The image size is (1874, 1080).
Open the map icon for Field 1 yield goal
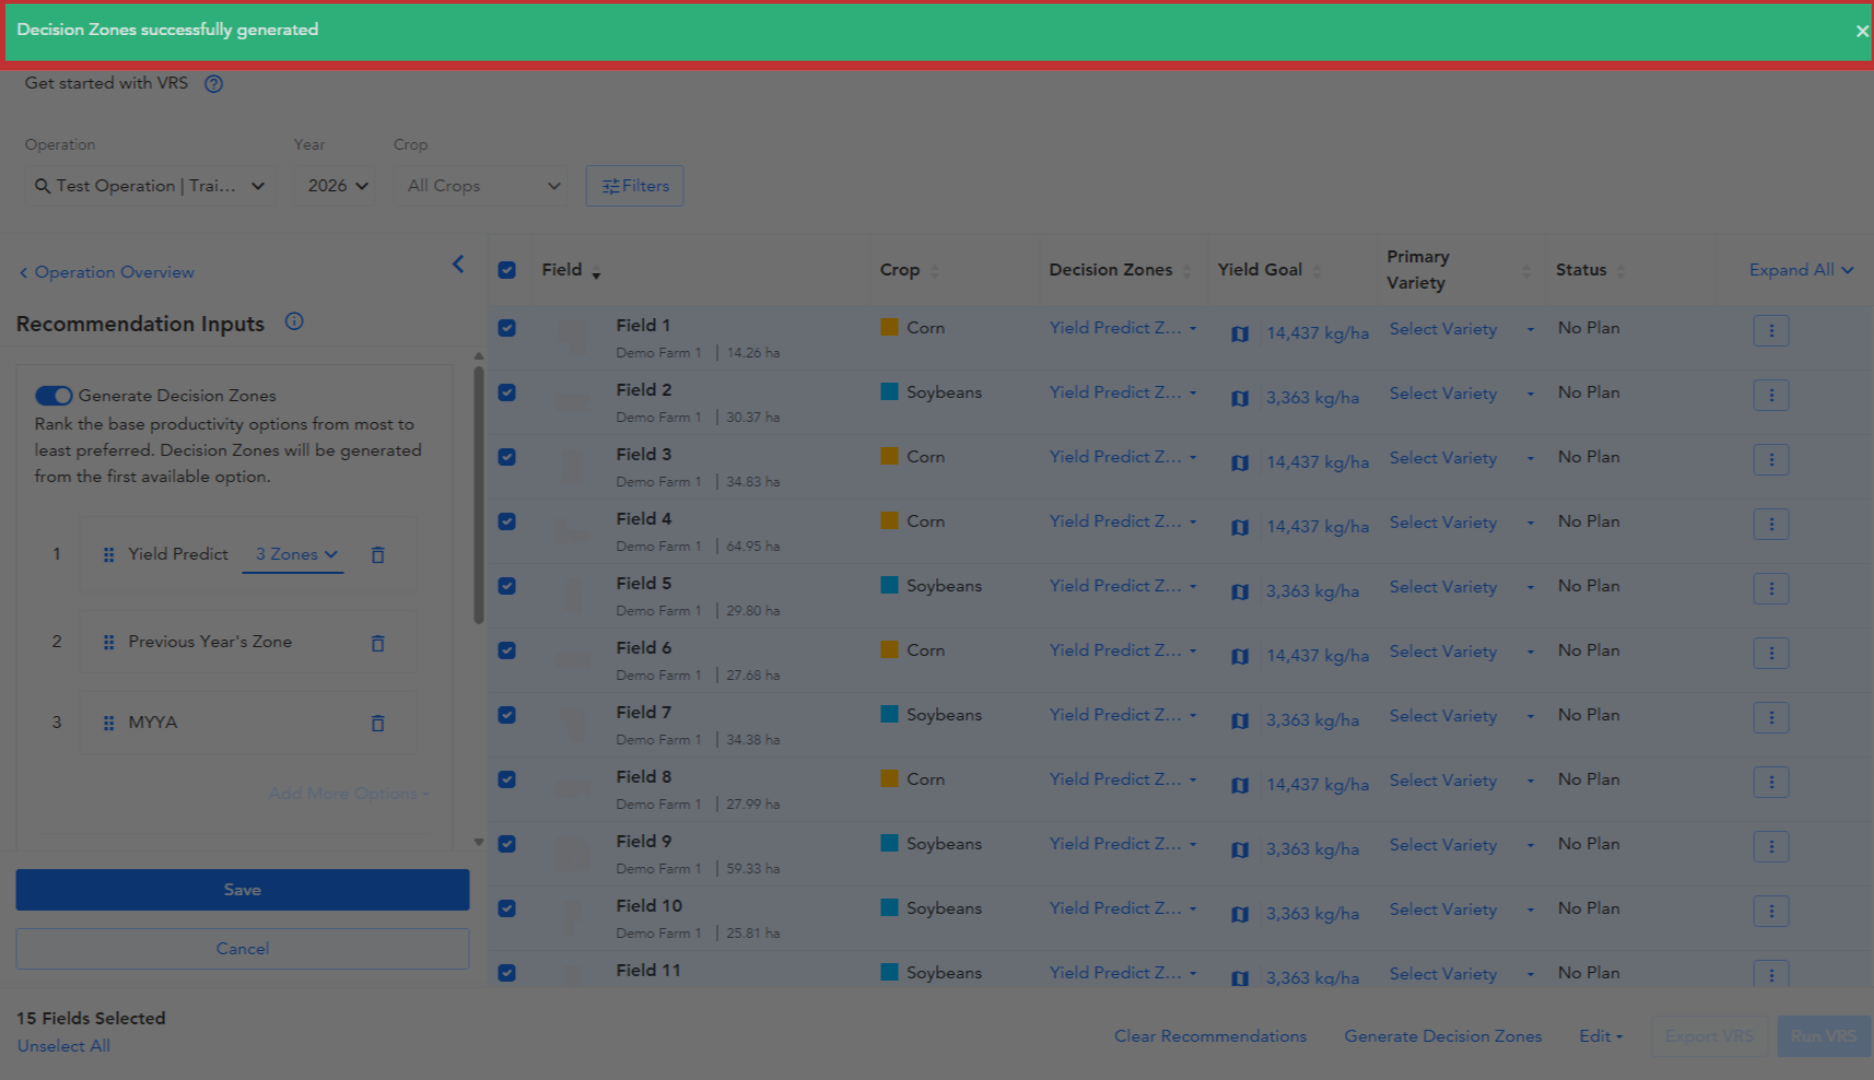(1240, 334)
